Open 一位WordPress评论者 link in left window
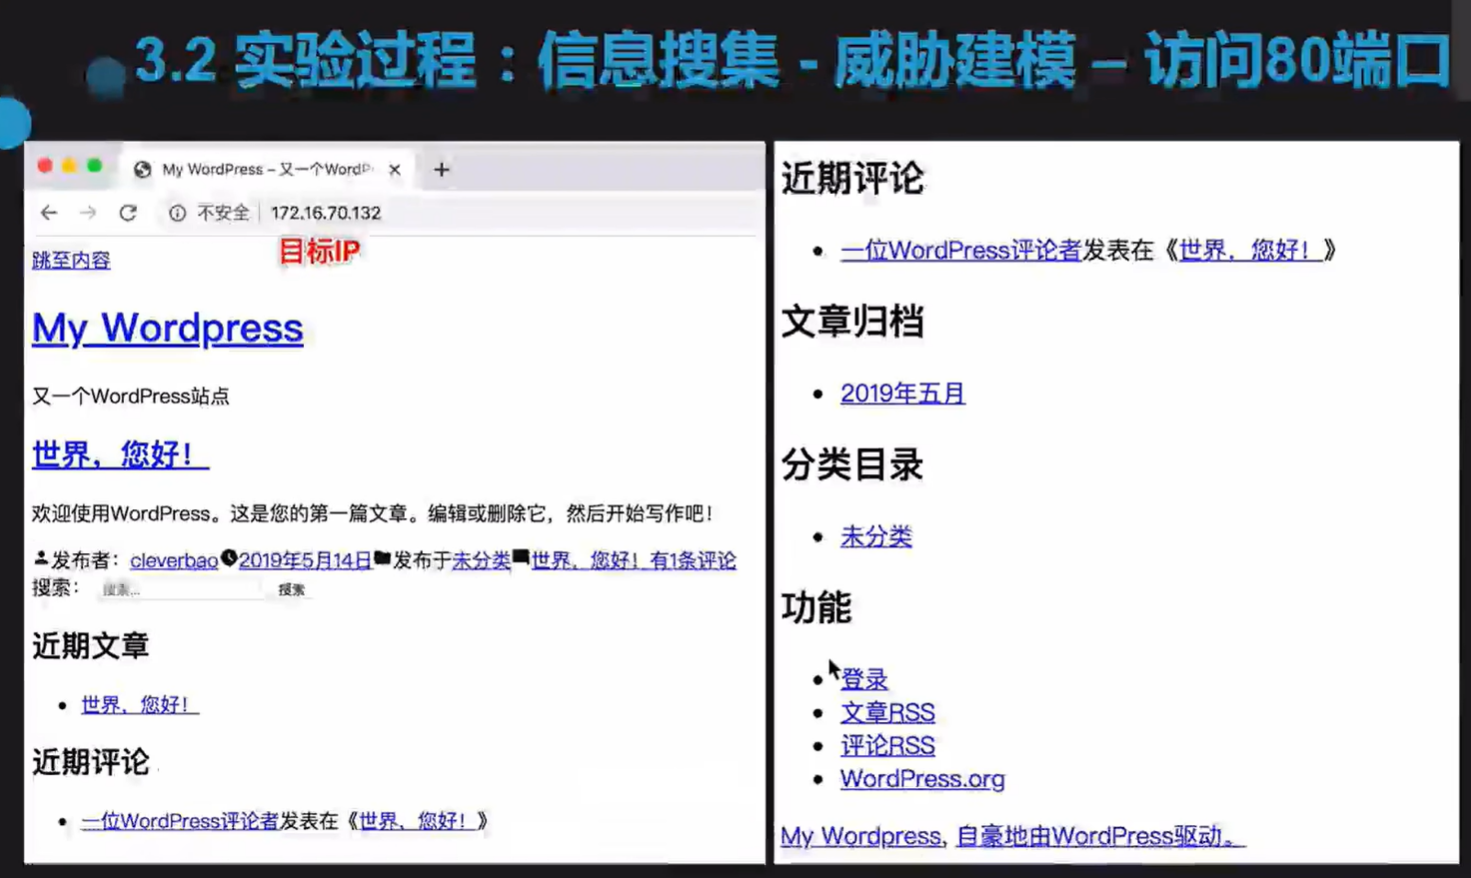The height and width of the screenshot is (878, 1471). (180, 821)
